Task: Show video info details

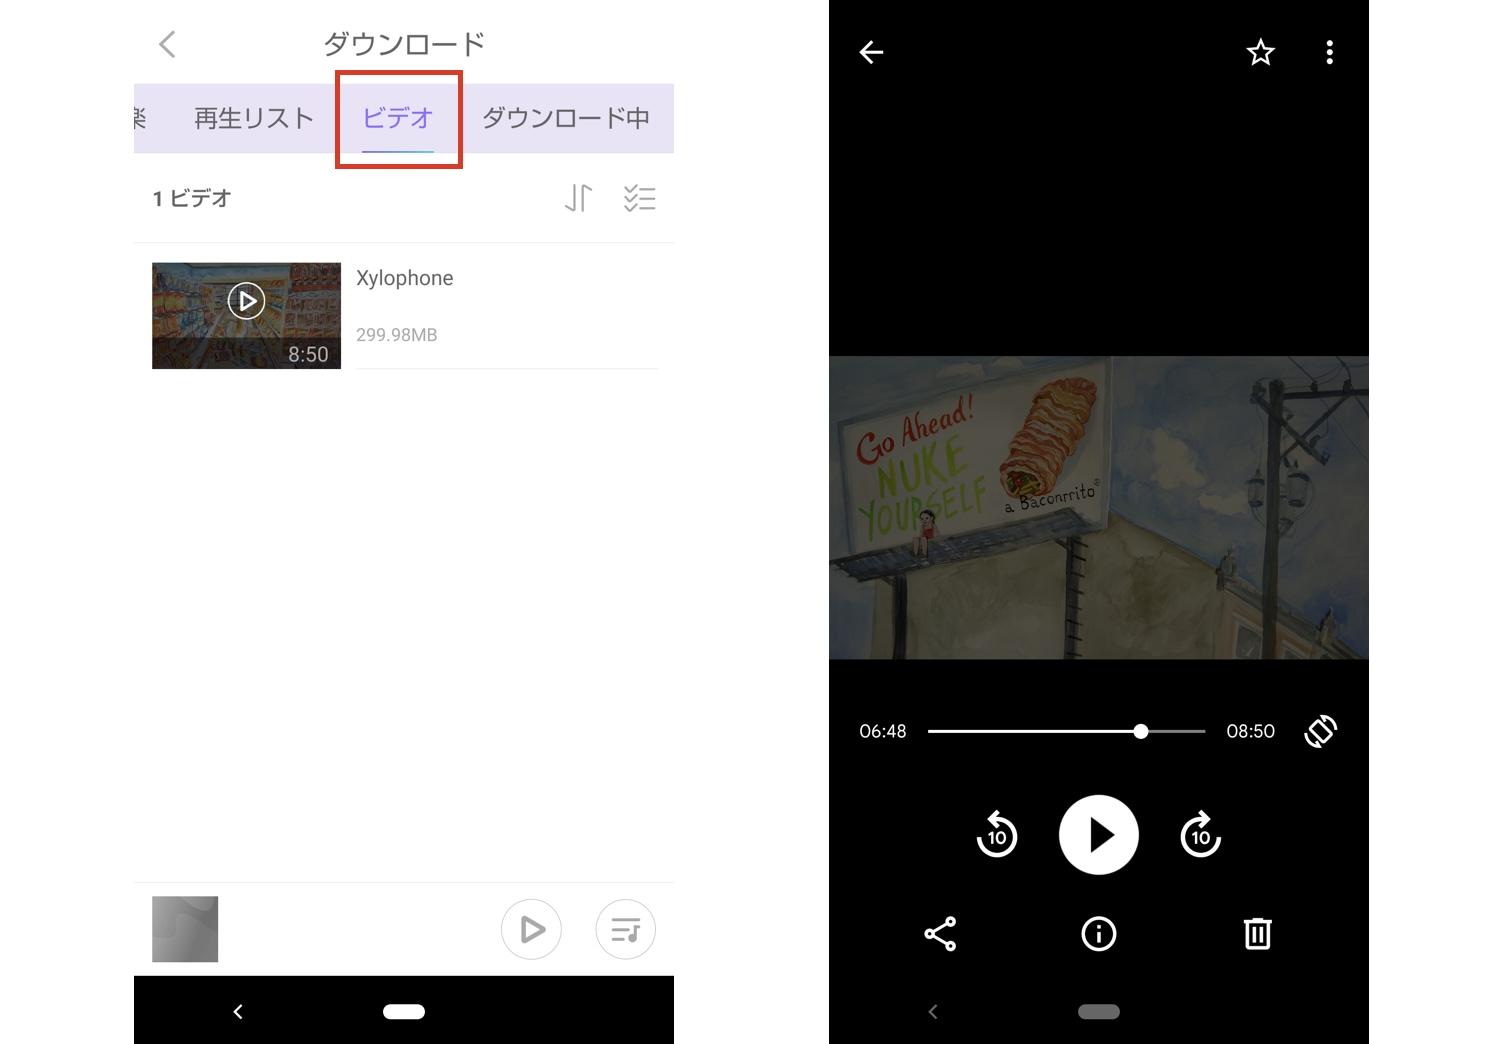Action: 1099,934
